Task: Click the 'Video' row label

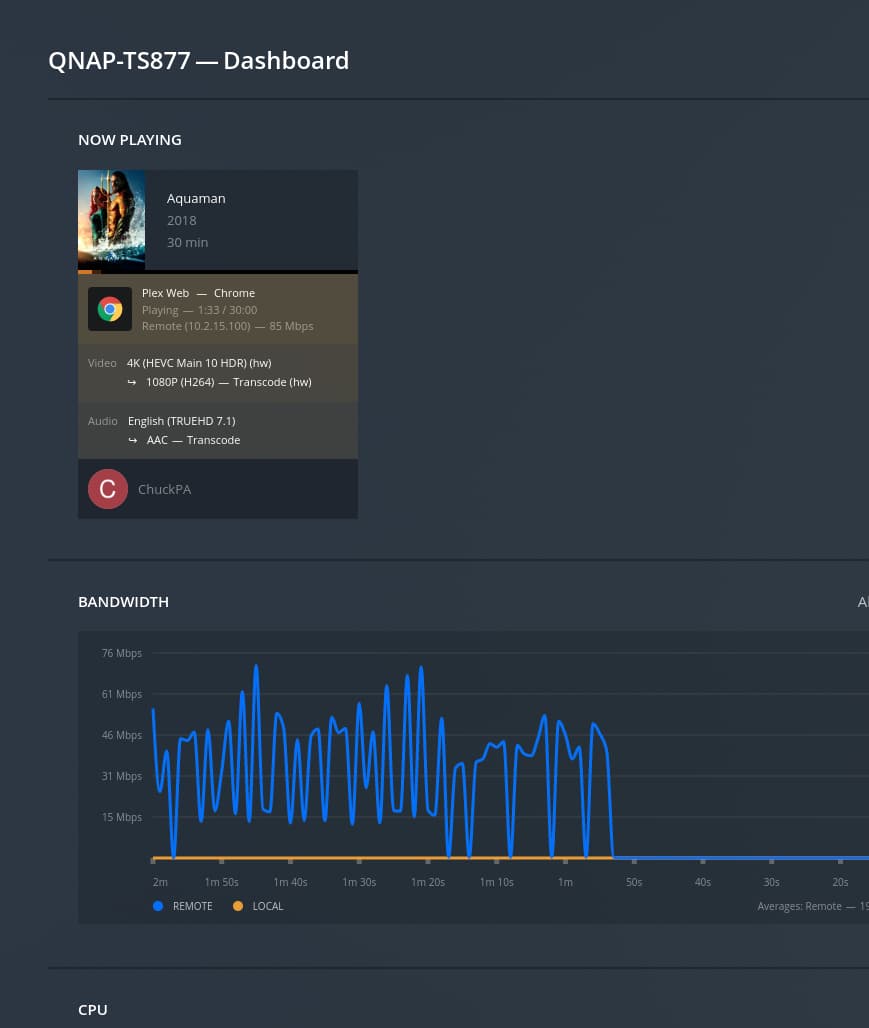Action: tap(102, 363)
